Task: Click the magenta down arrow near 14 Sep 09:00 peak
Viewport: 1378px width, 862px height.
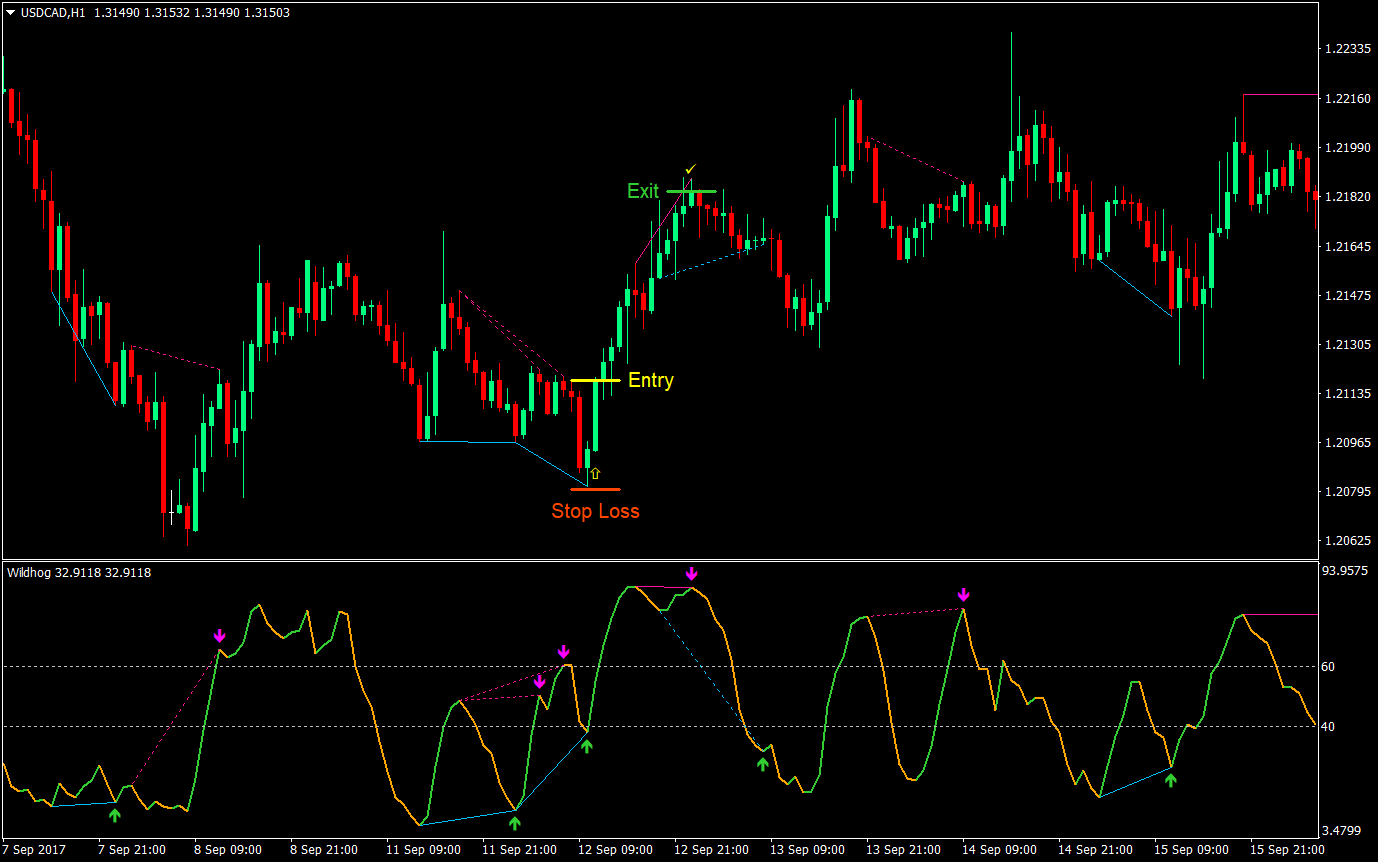Action: [962, 594]
